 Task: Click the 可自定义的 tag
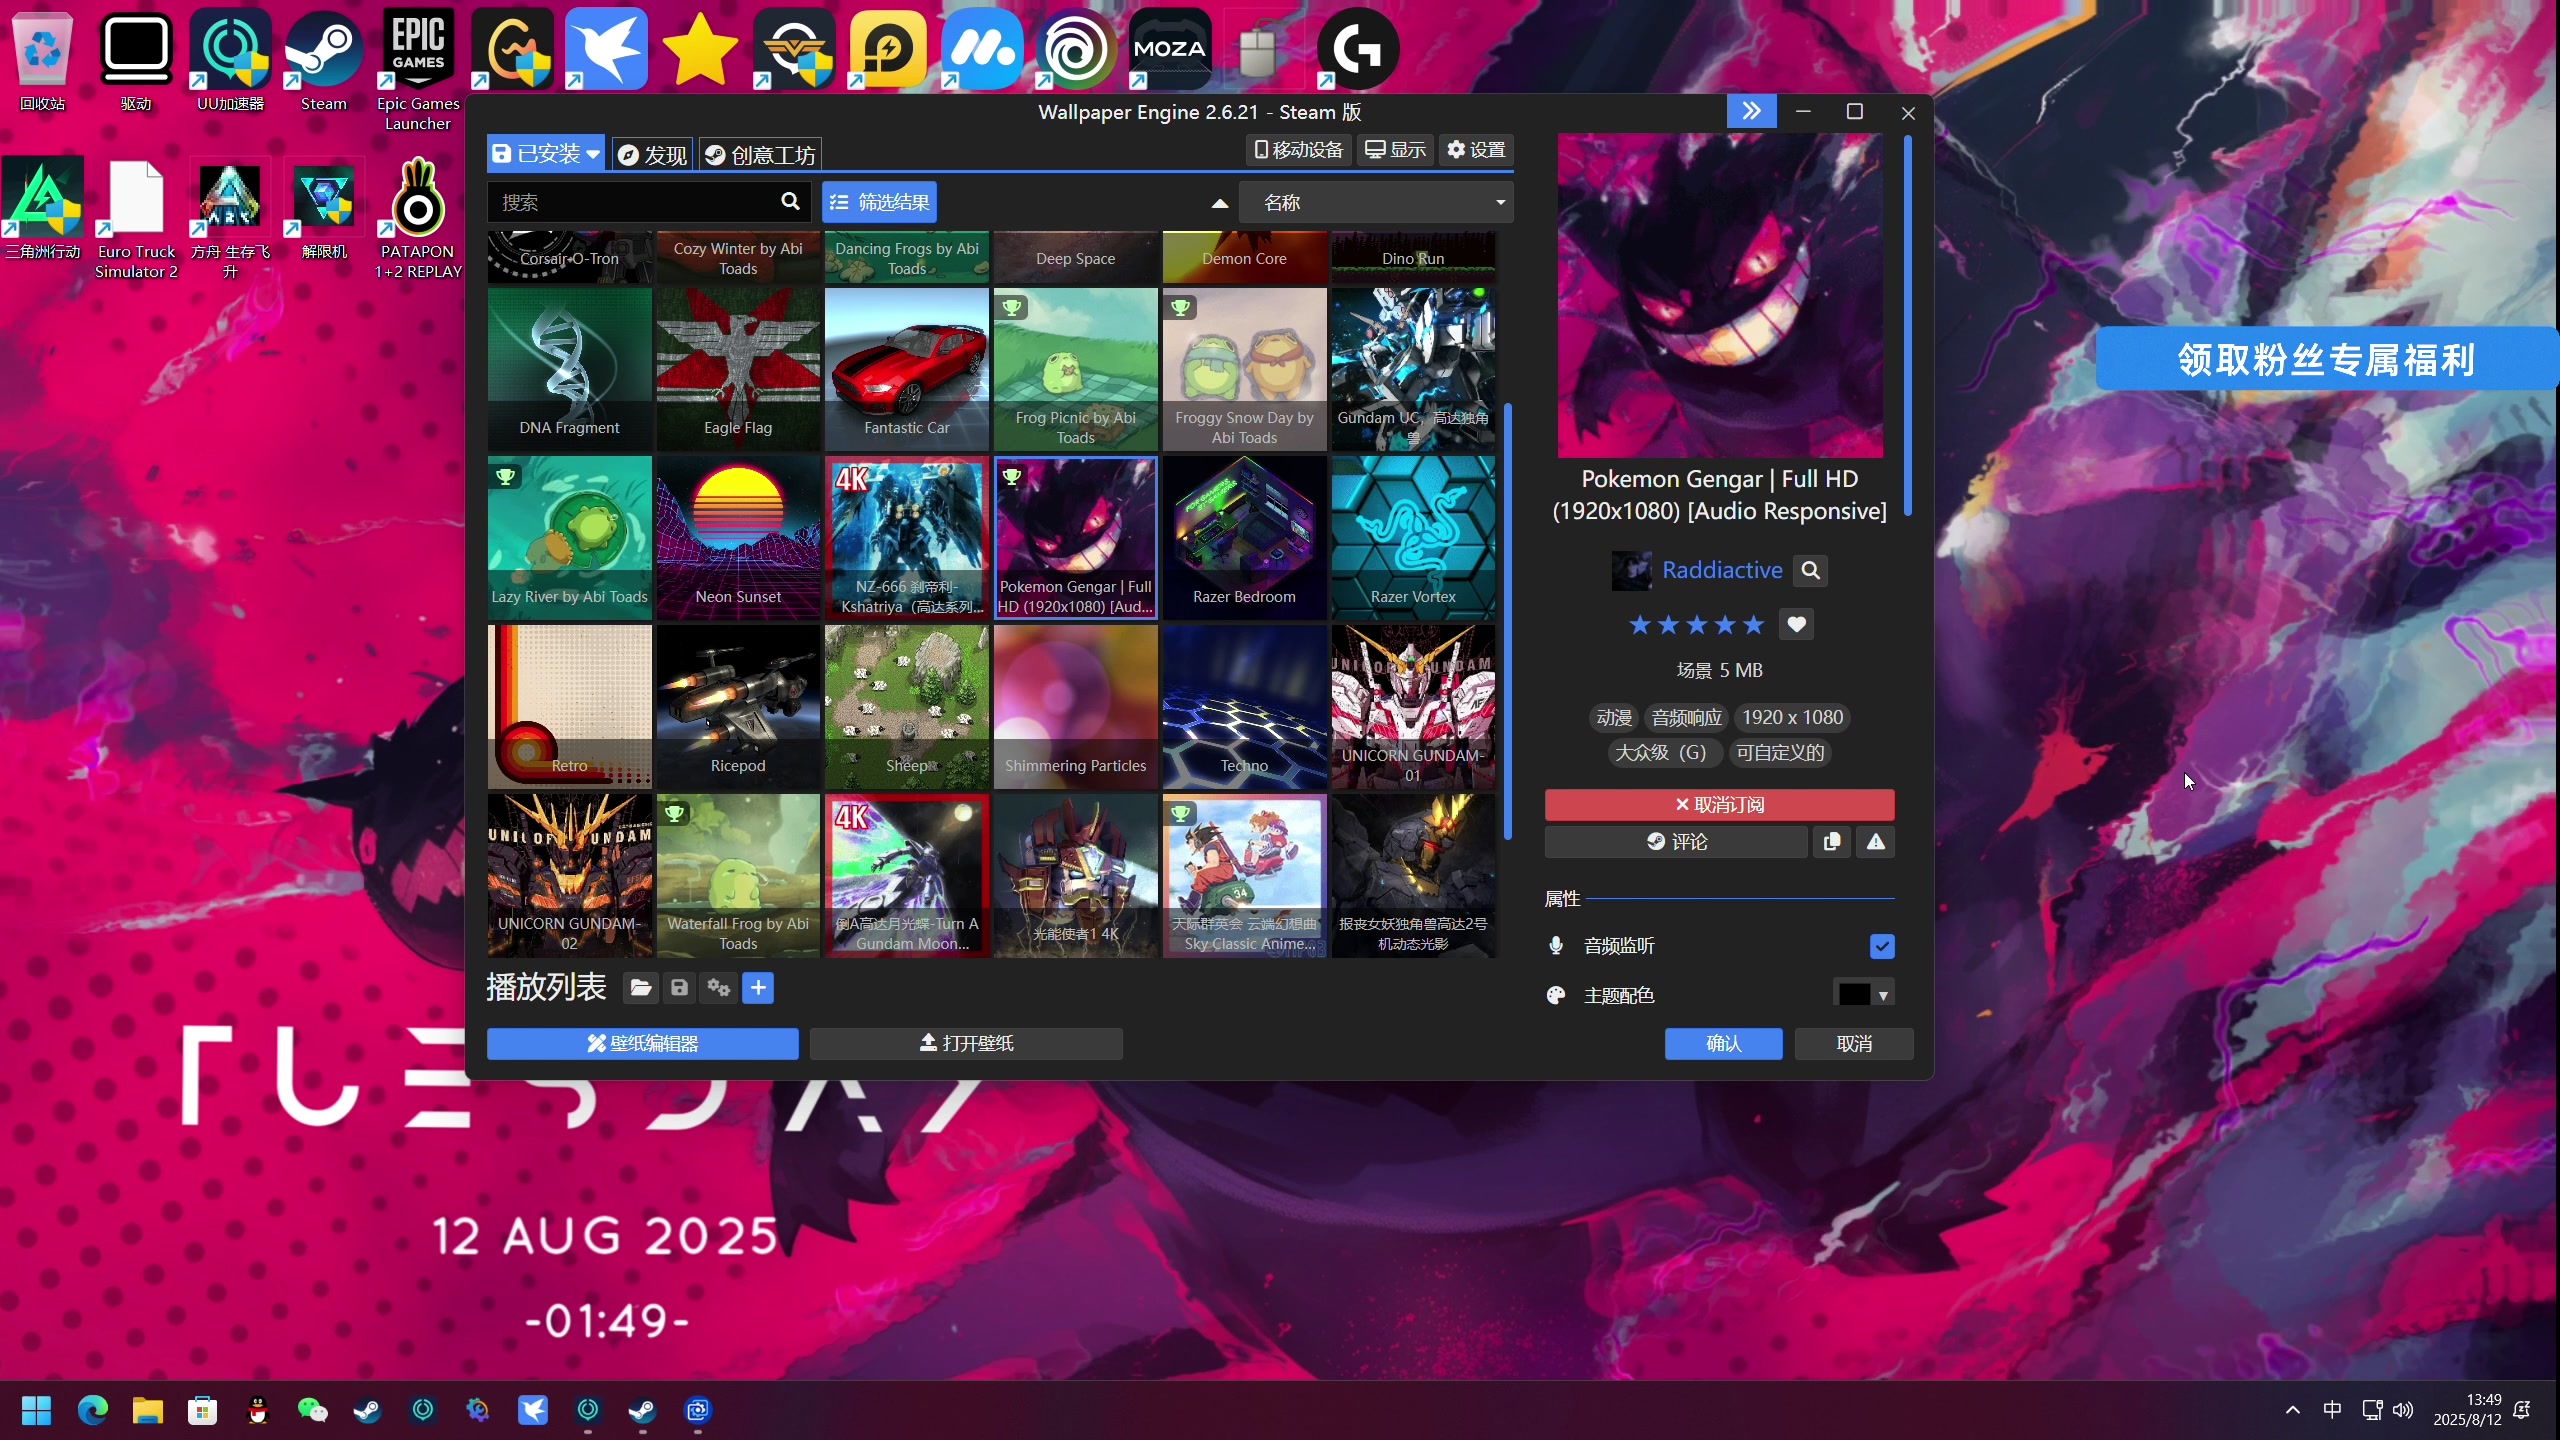click(1780, 752)
